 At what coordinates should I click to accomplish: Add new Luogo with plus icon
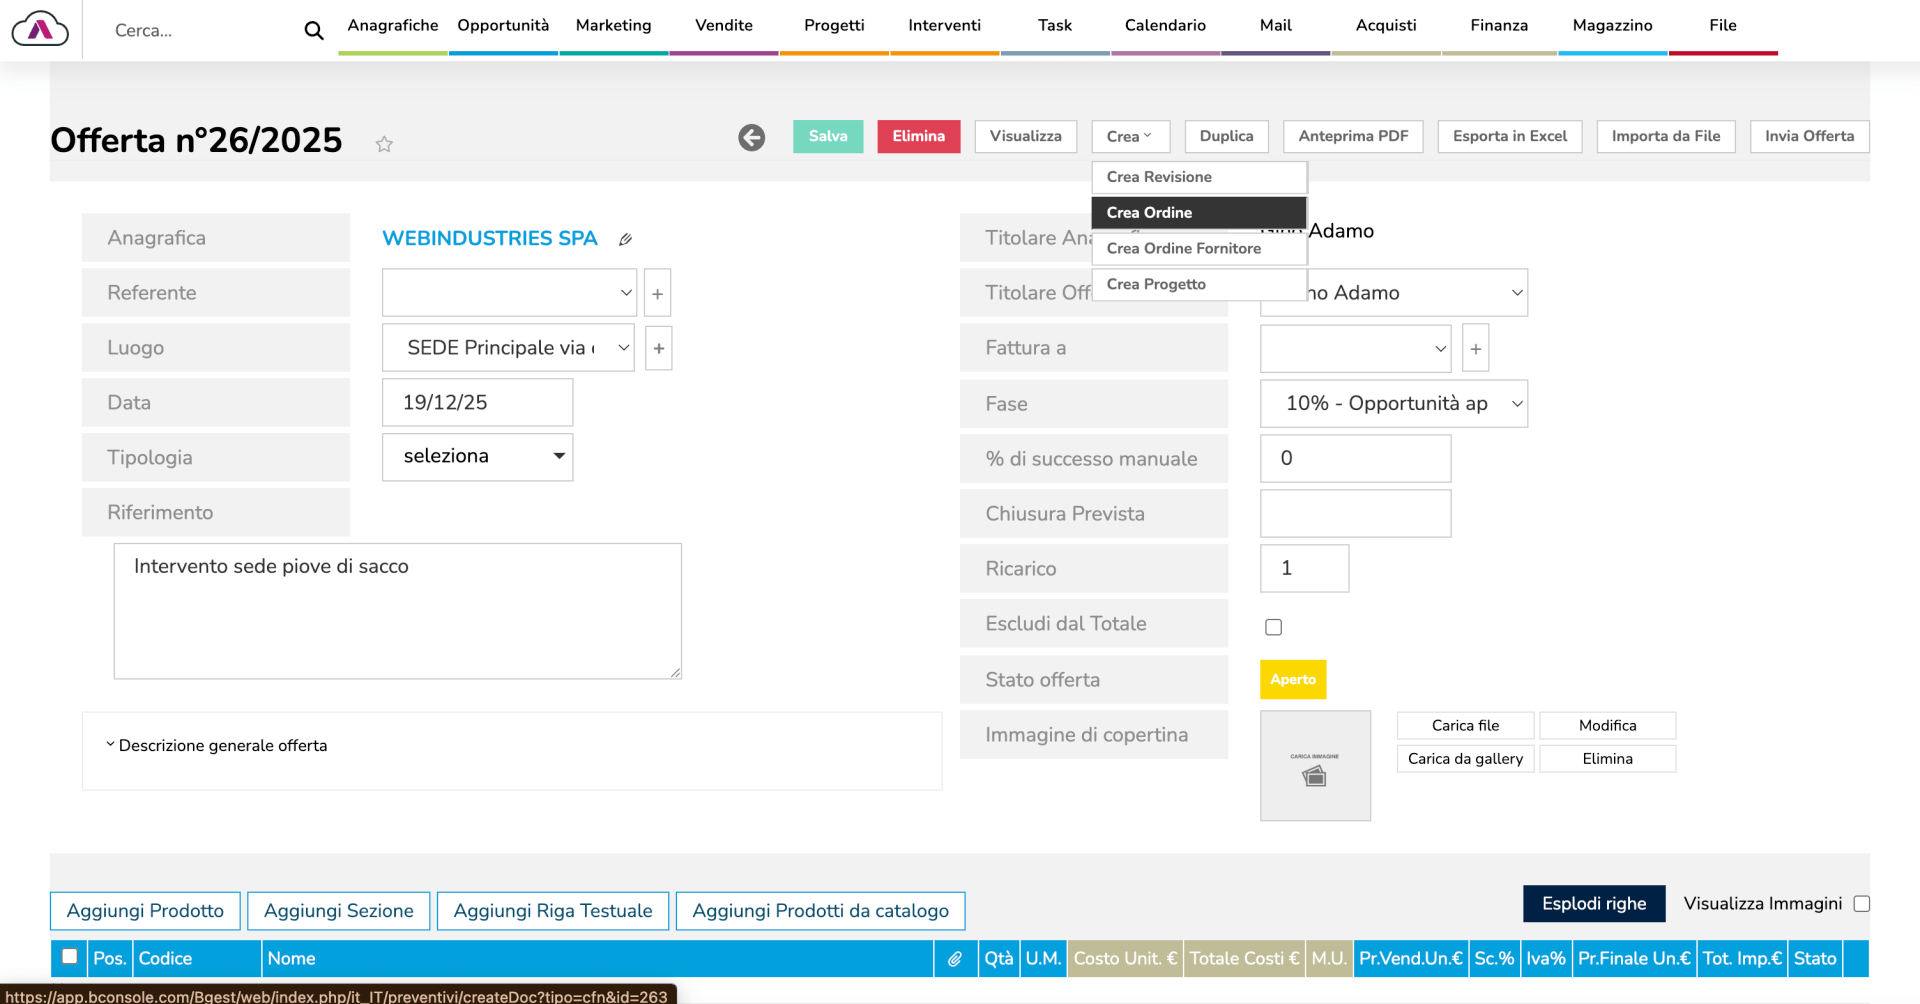point(658,349)
